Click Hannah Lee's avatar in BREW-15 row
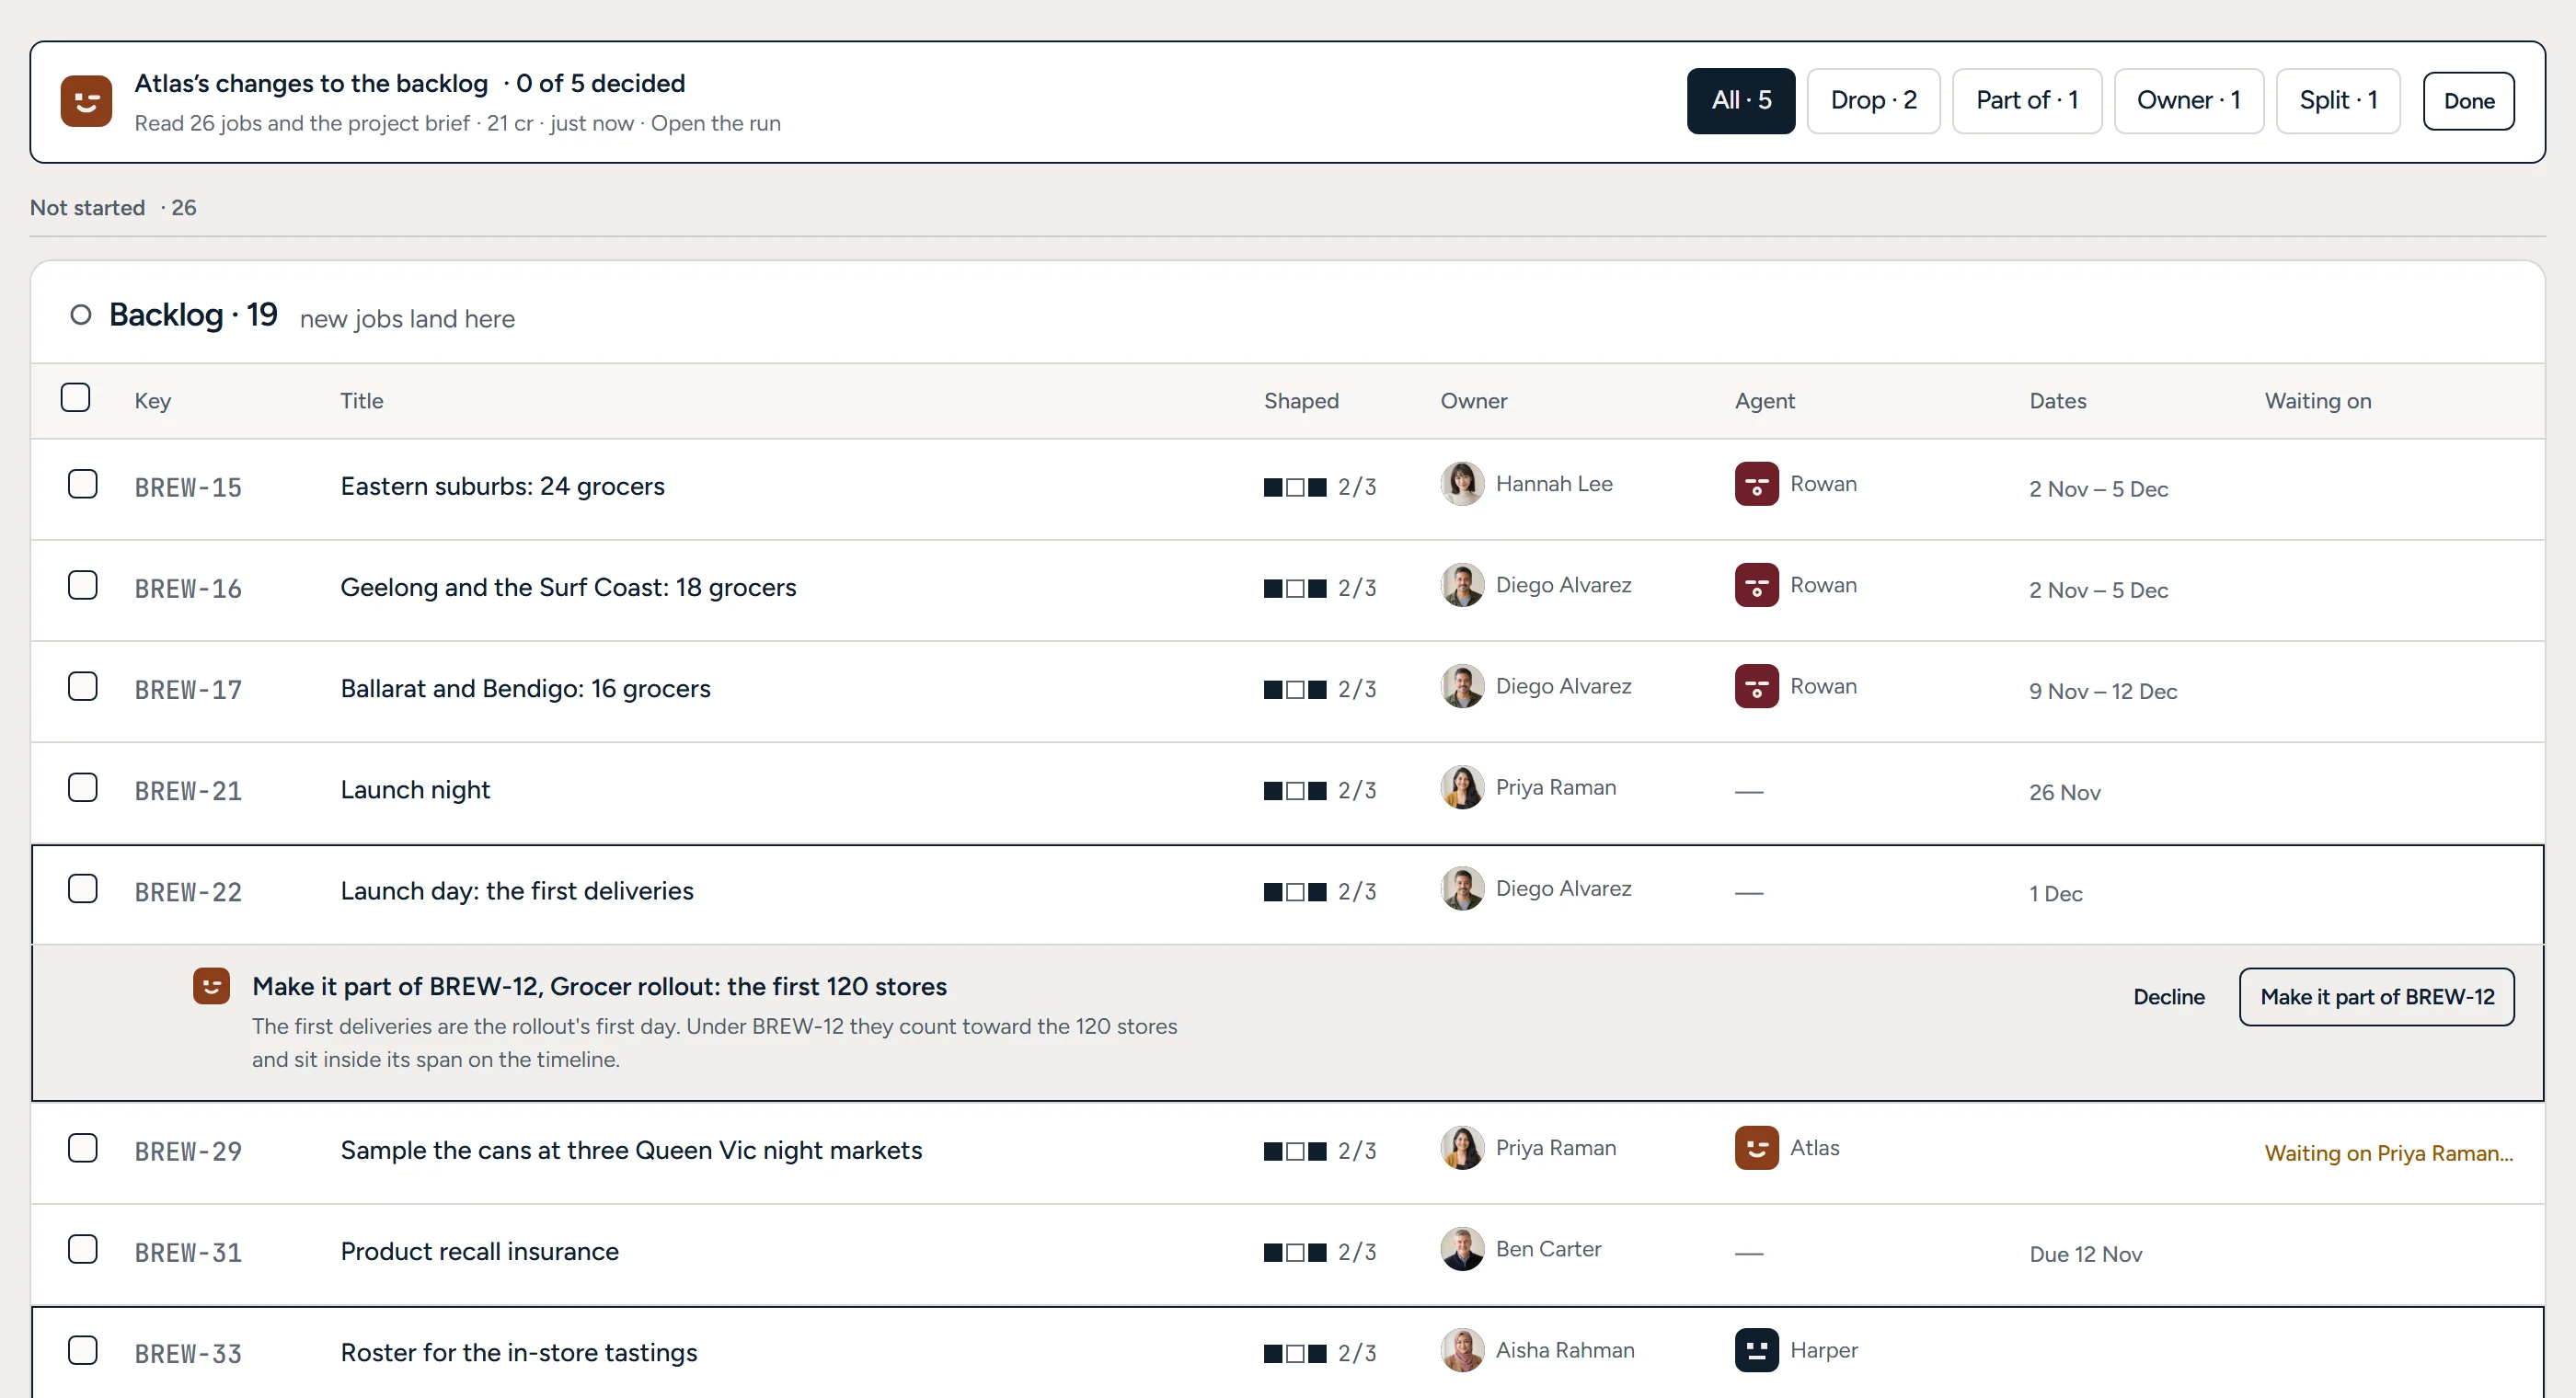The height and width of the screenshot is (1398, 2576). [1462, 484]
